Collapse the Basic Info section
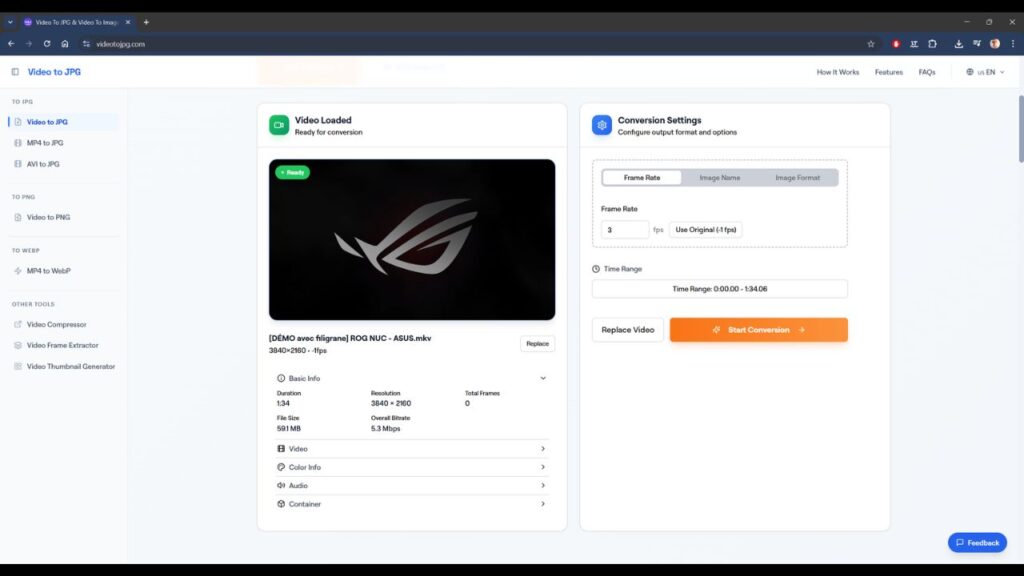Viewport: 1024px width, 576px height. pos(543,378)
